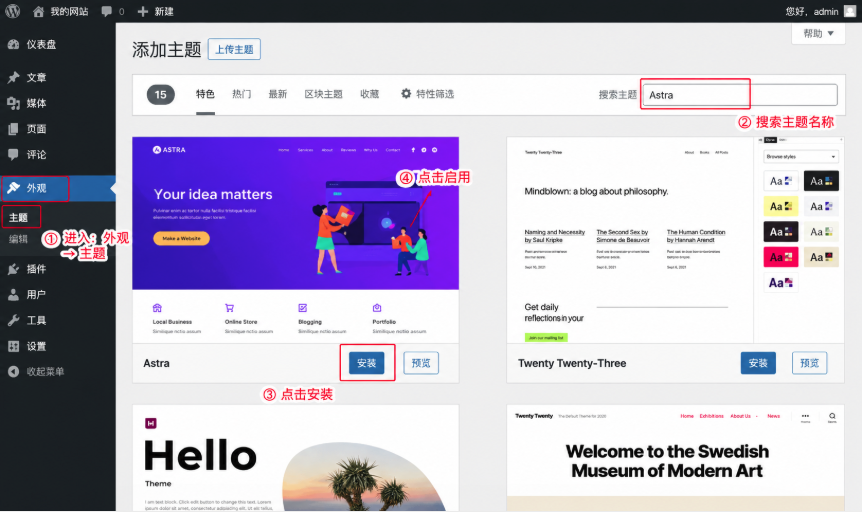This screenshot has height=512, width=862.
Task: Open the Twenty Twenty-Three theme thumbnail
Action: pos(675,240)
